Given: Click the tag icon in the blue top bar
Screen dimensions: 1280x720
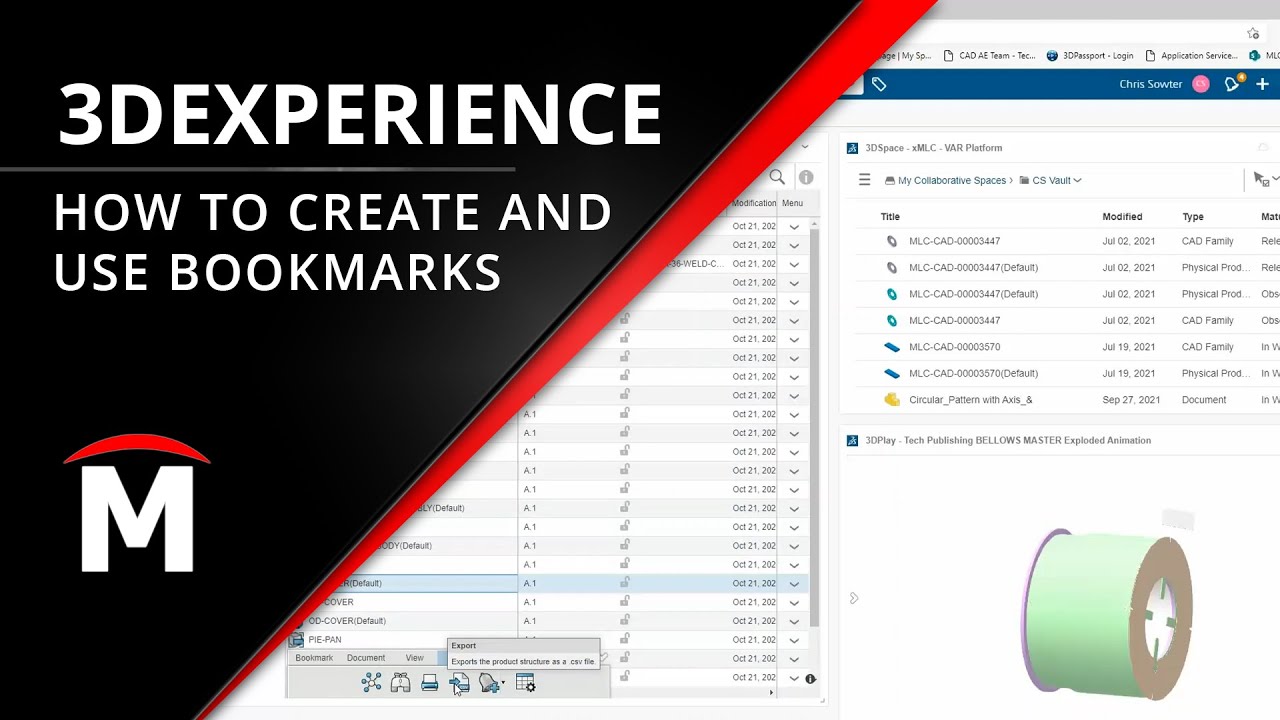Looking at the screenshot, I should point(879,84).
